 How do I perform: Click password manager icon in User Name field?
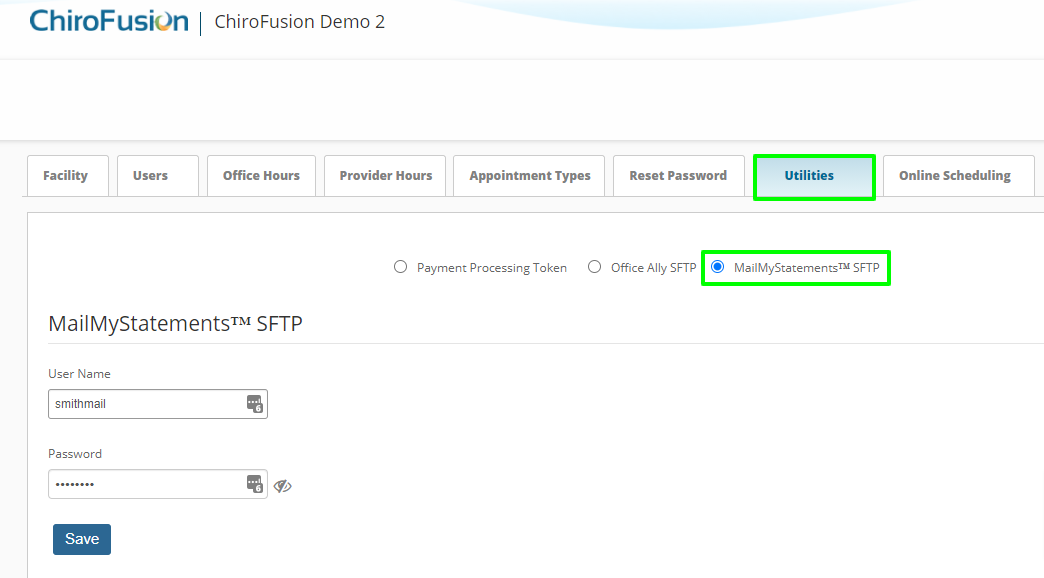point(254,404)
